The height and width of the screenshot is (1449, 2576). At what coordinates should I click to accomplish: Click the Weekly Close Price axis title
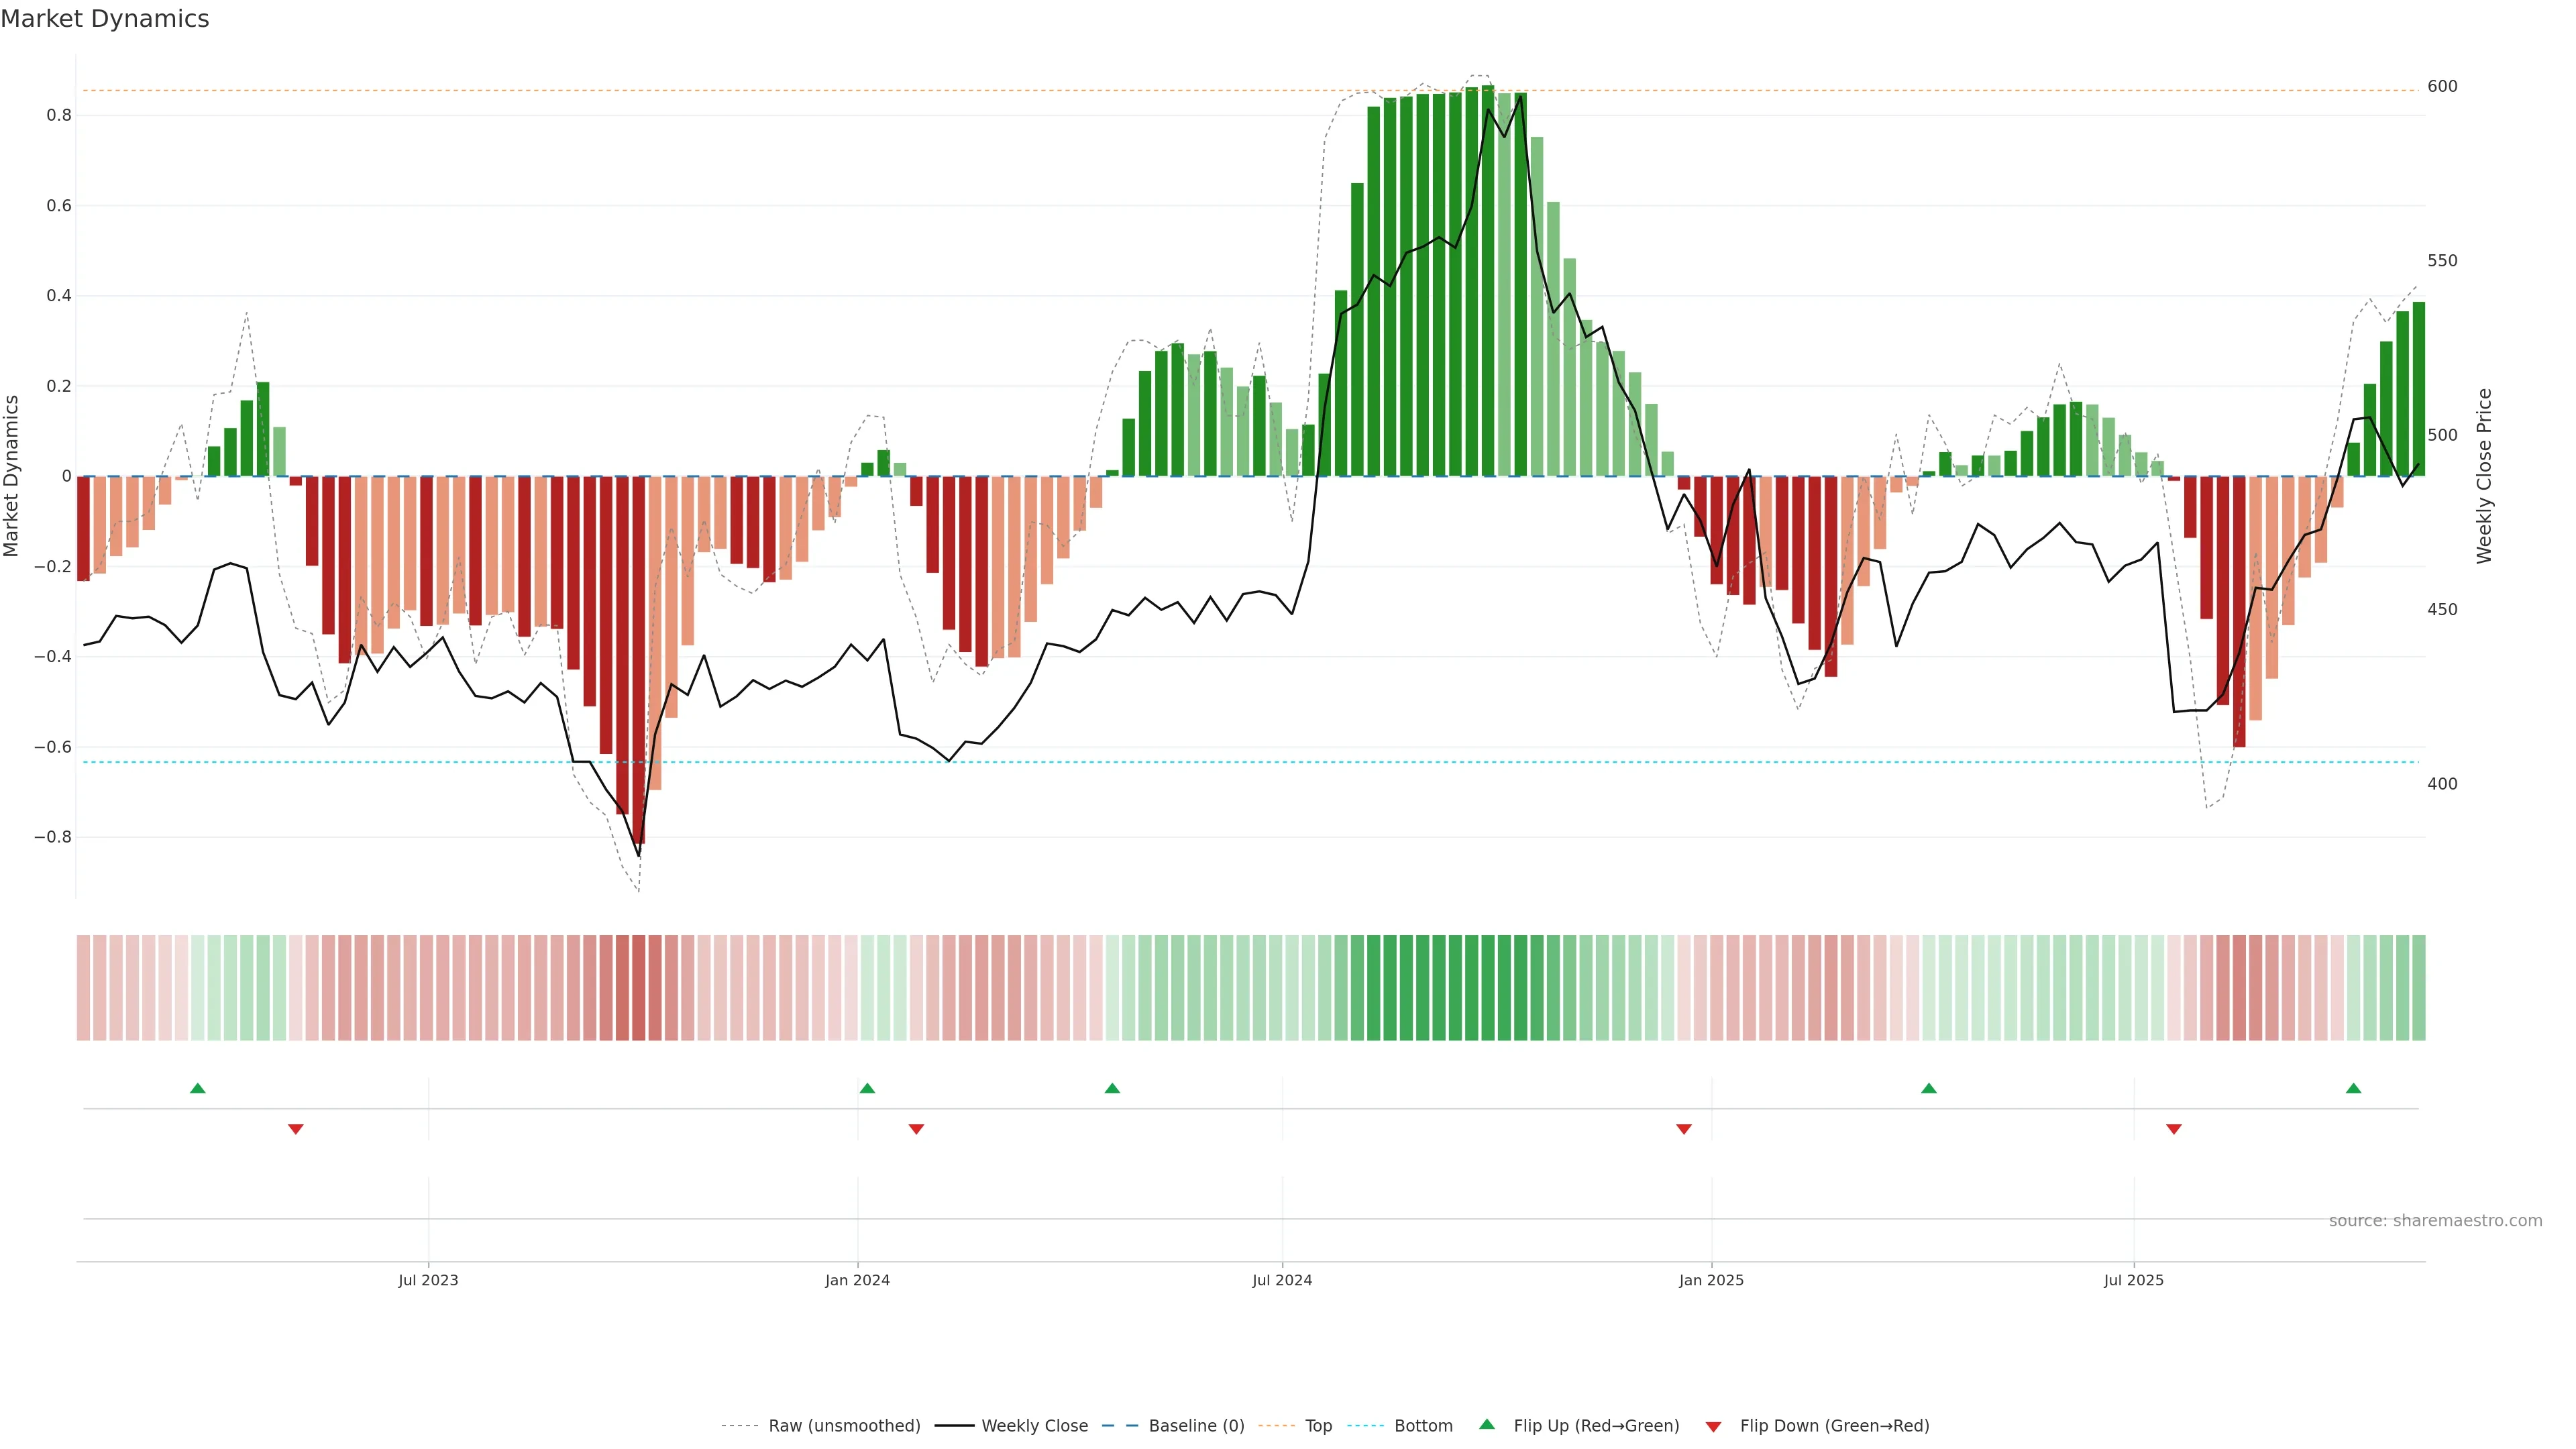pos(2484,476)
